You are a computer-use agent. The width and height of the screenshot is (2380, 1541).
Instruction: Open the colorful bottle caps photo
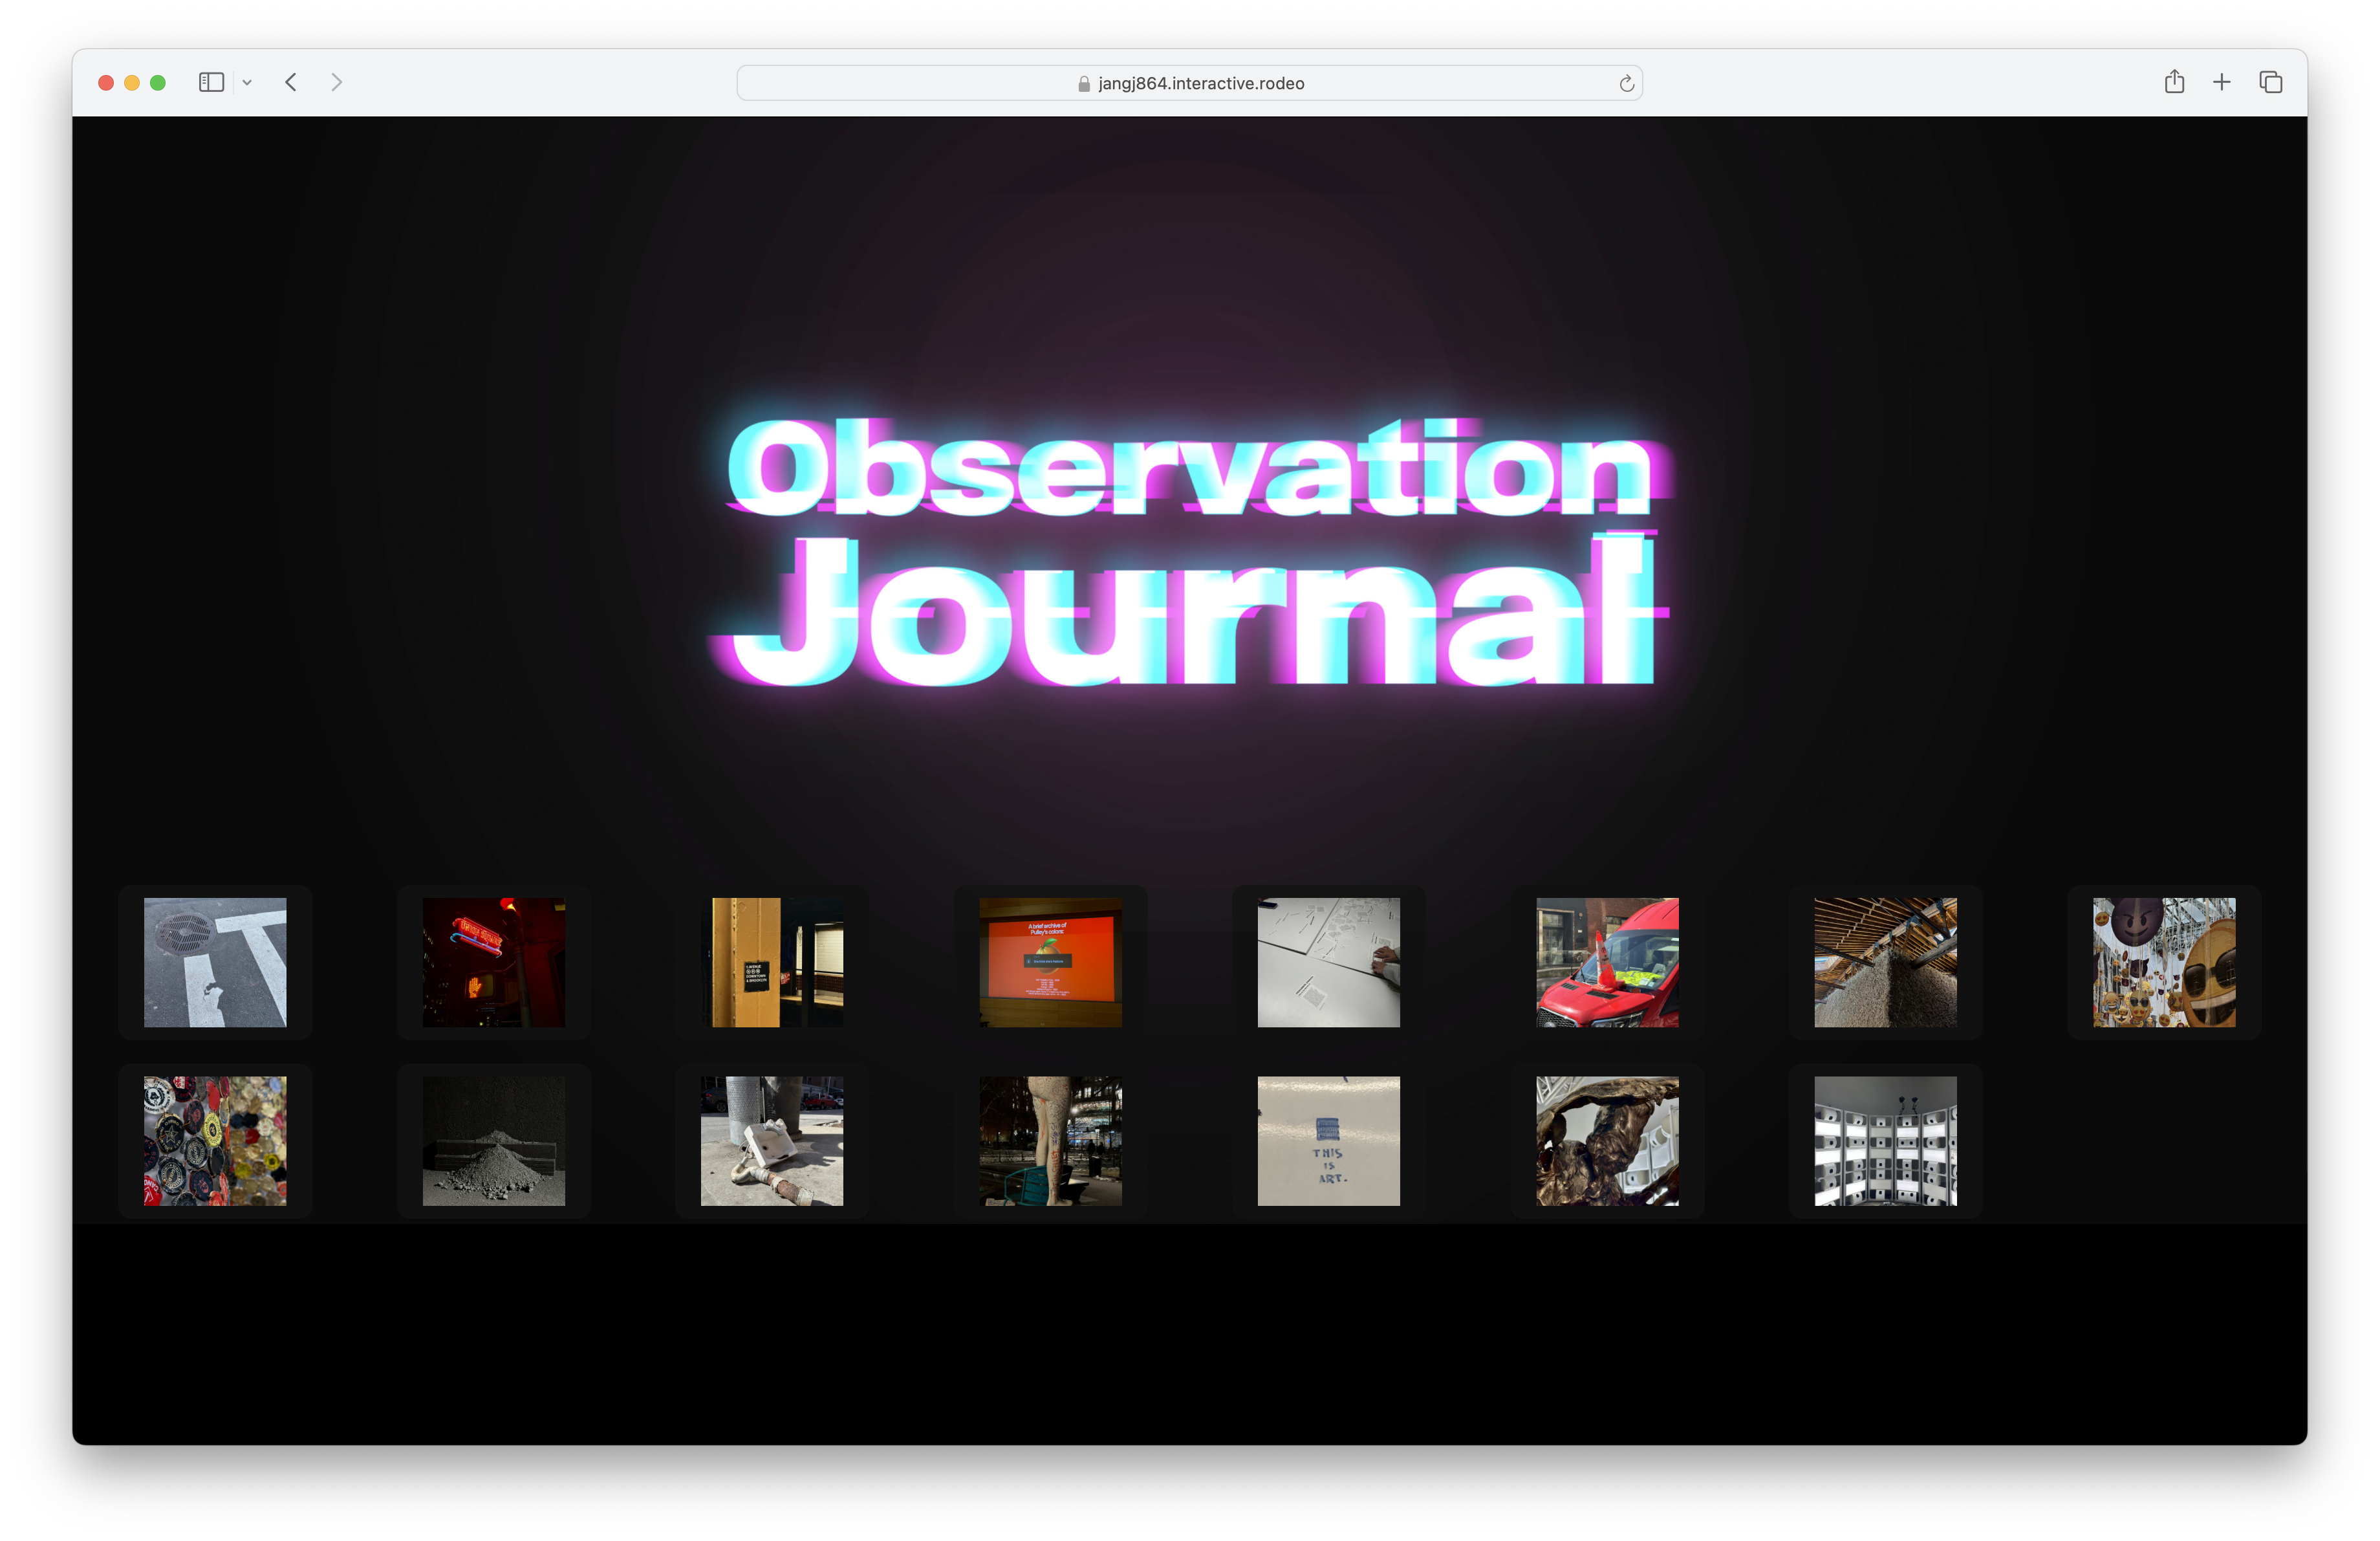(x=215, y=1140)
